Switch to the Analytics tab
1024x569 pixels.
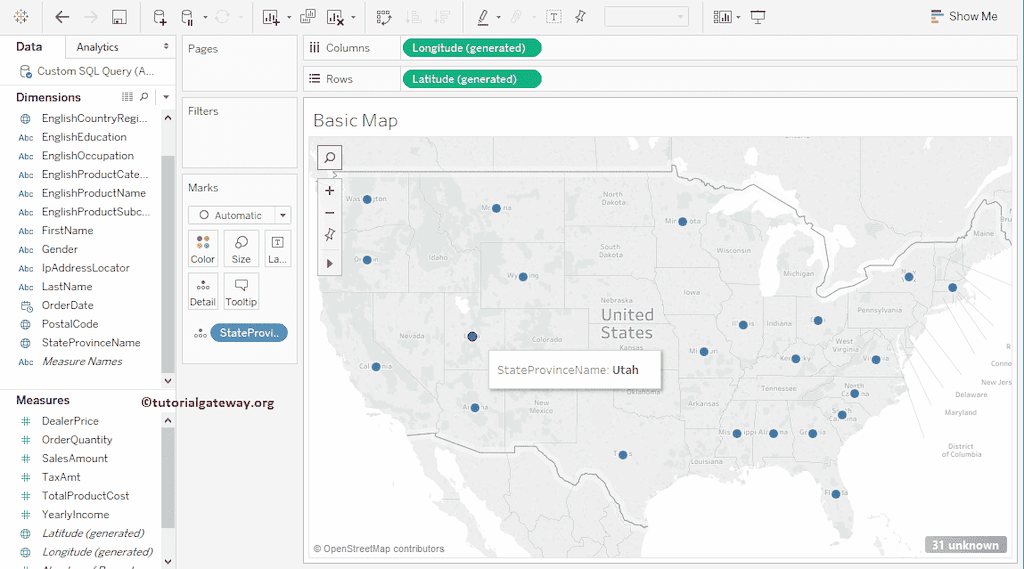coord(98,47)
